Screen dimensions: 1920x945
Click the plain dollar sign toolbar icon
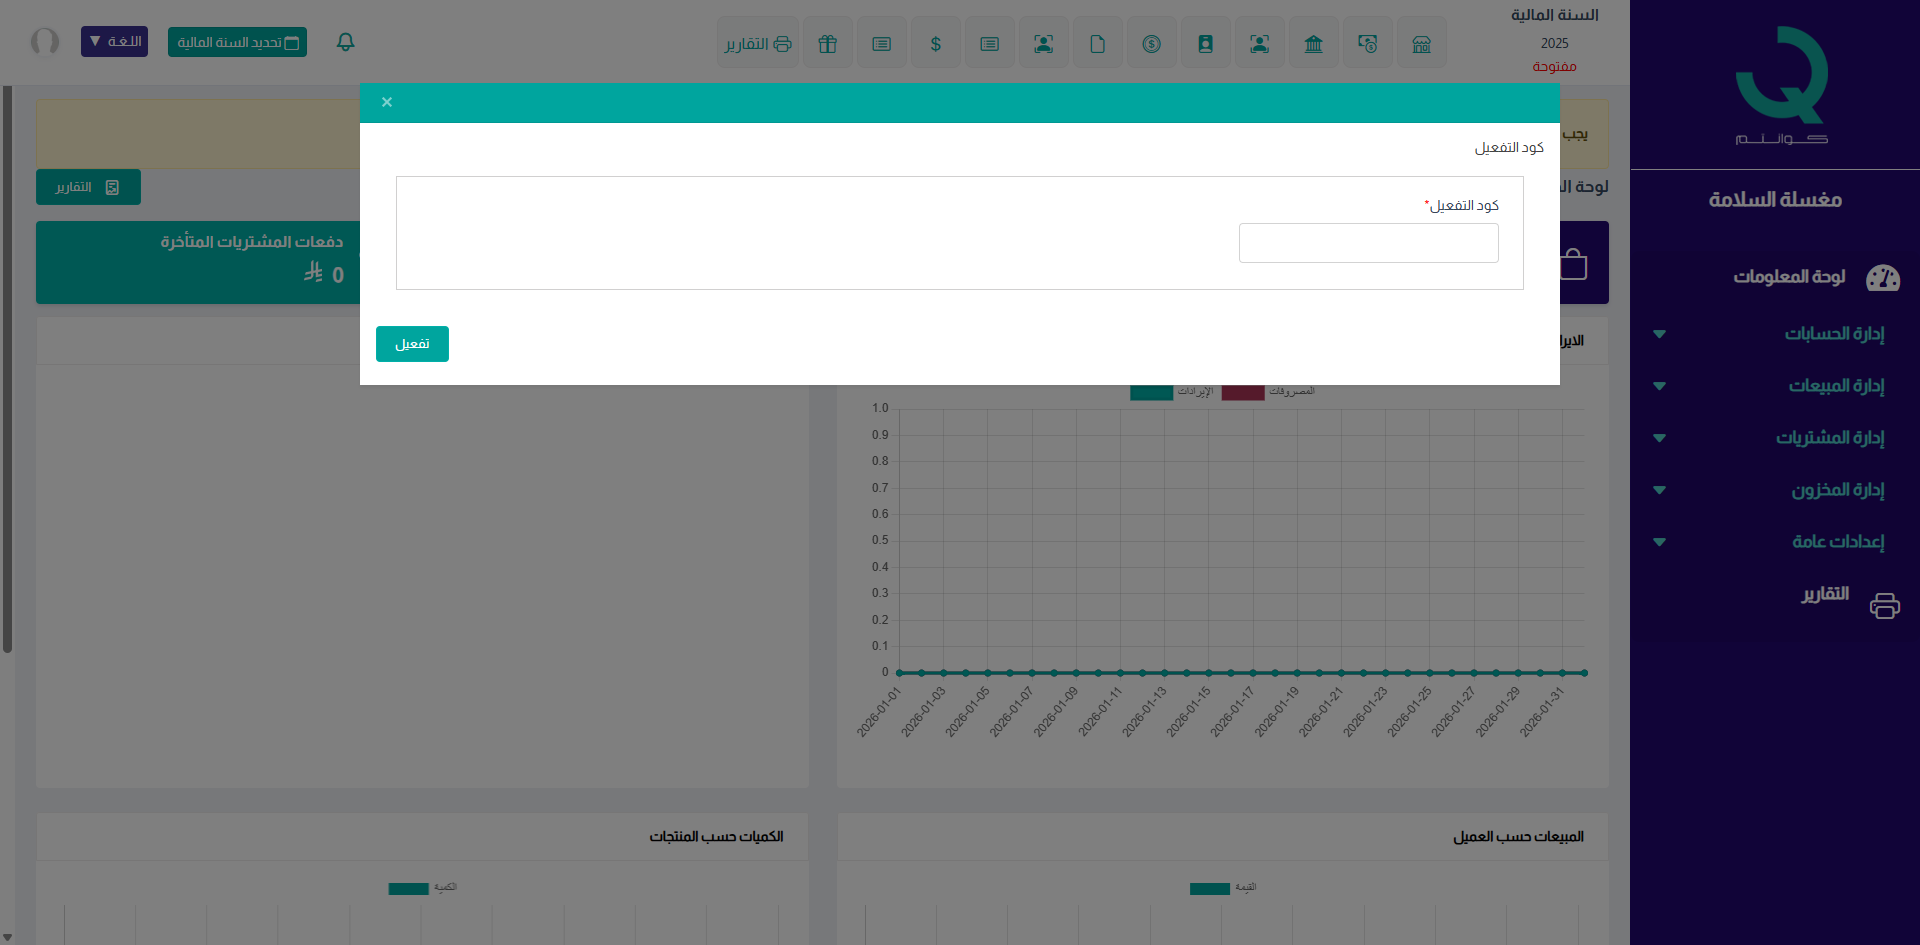tap(935, 44)
